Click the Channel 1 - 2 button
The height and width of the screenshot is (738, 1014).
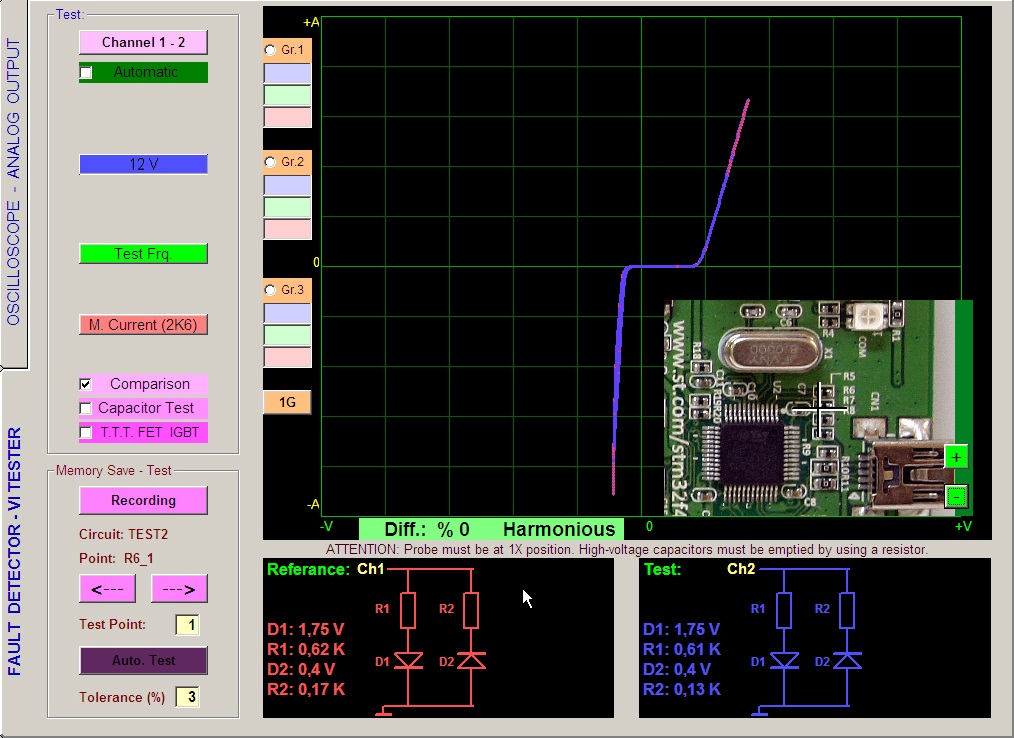pyautogui.click(x=143, y=42)
